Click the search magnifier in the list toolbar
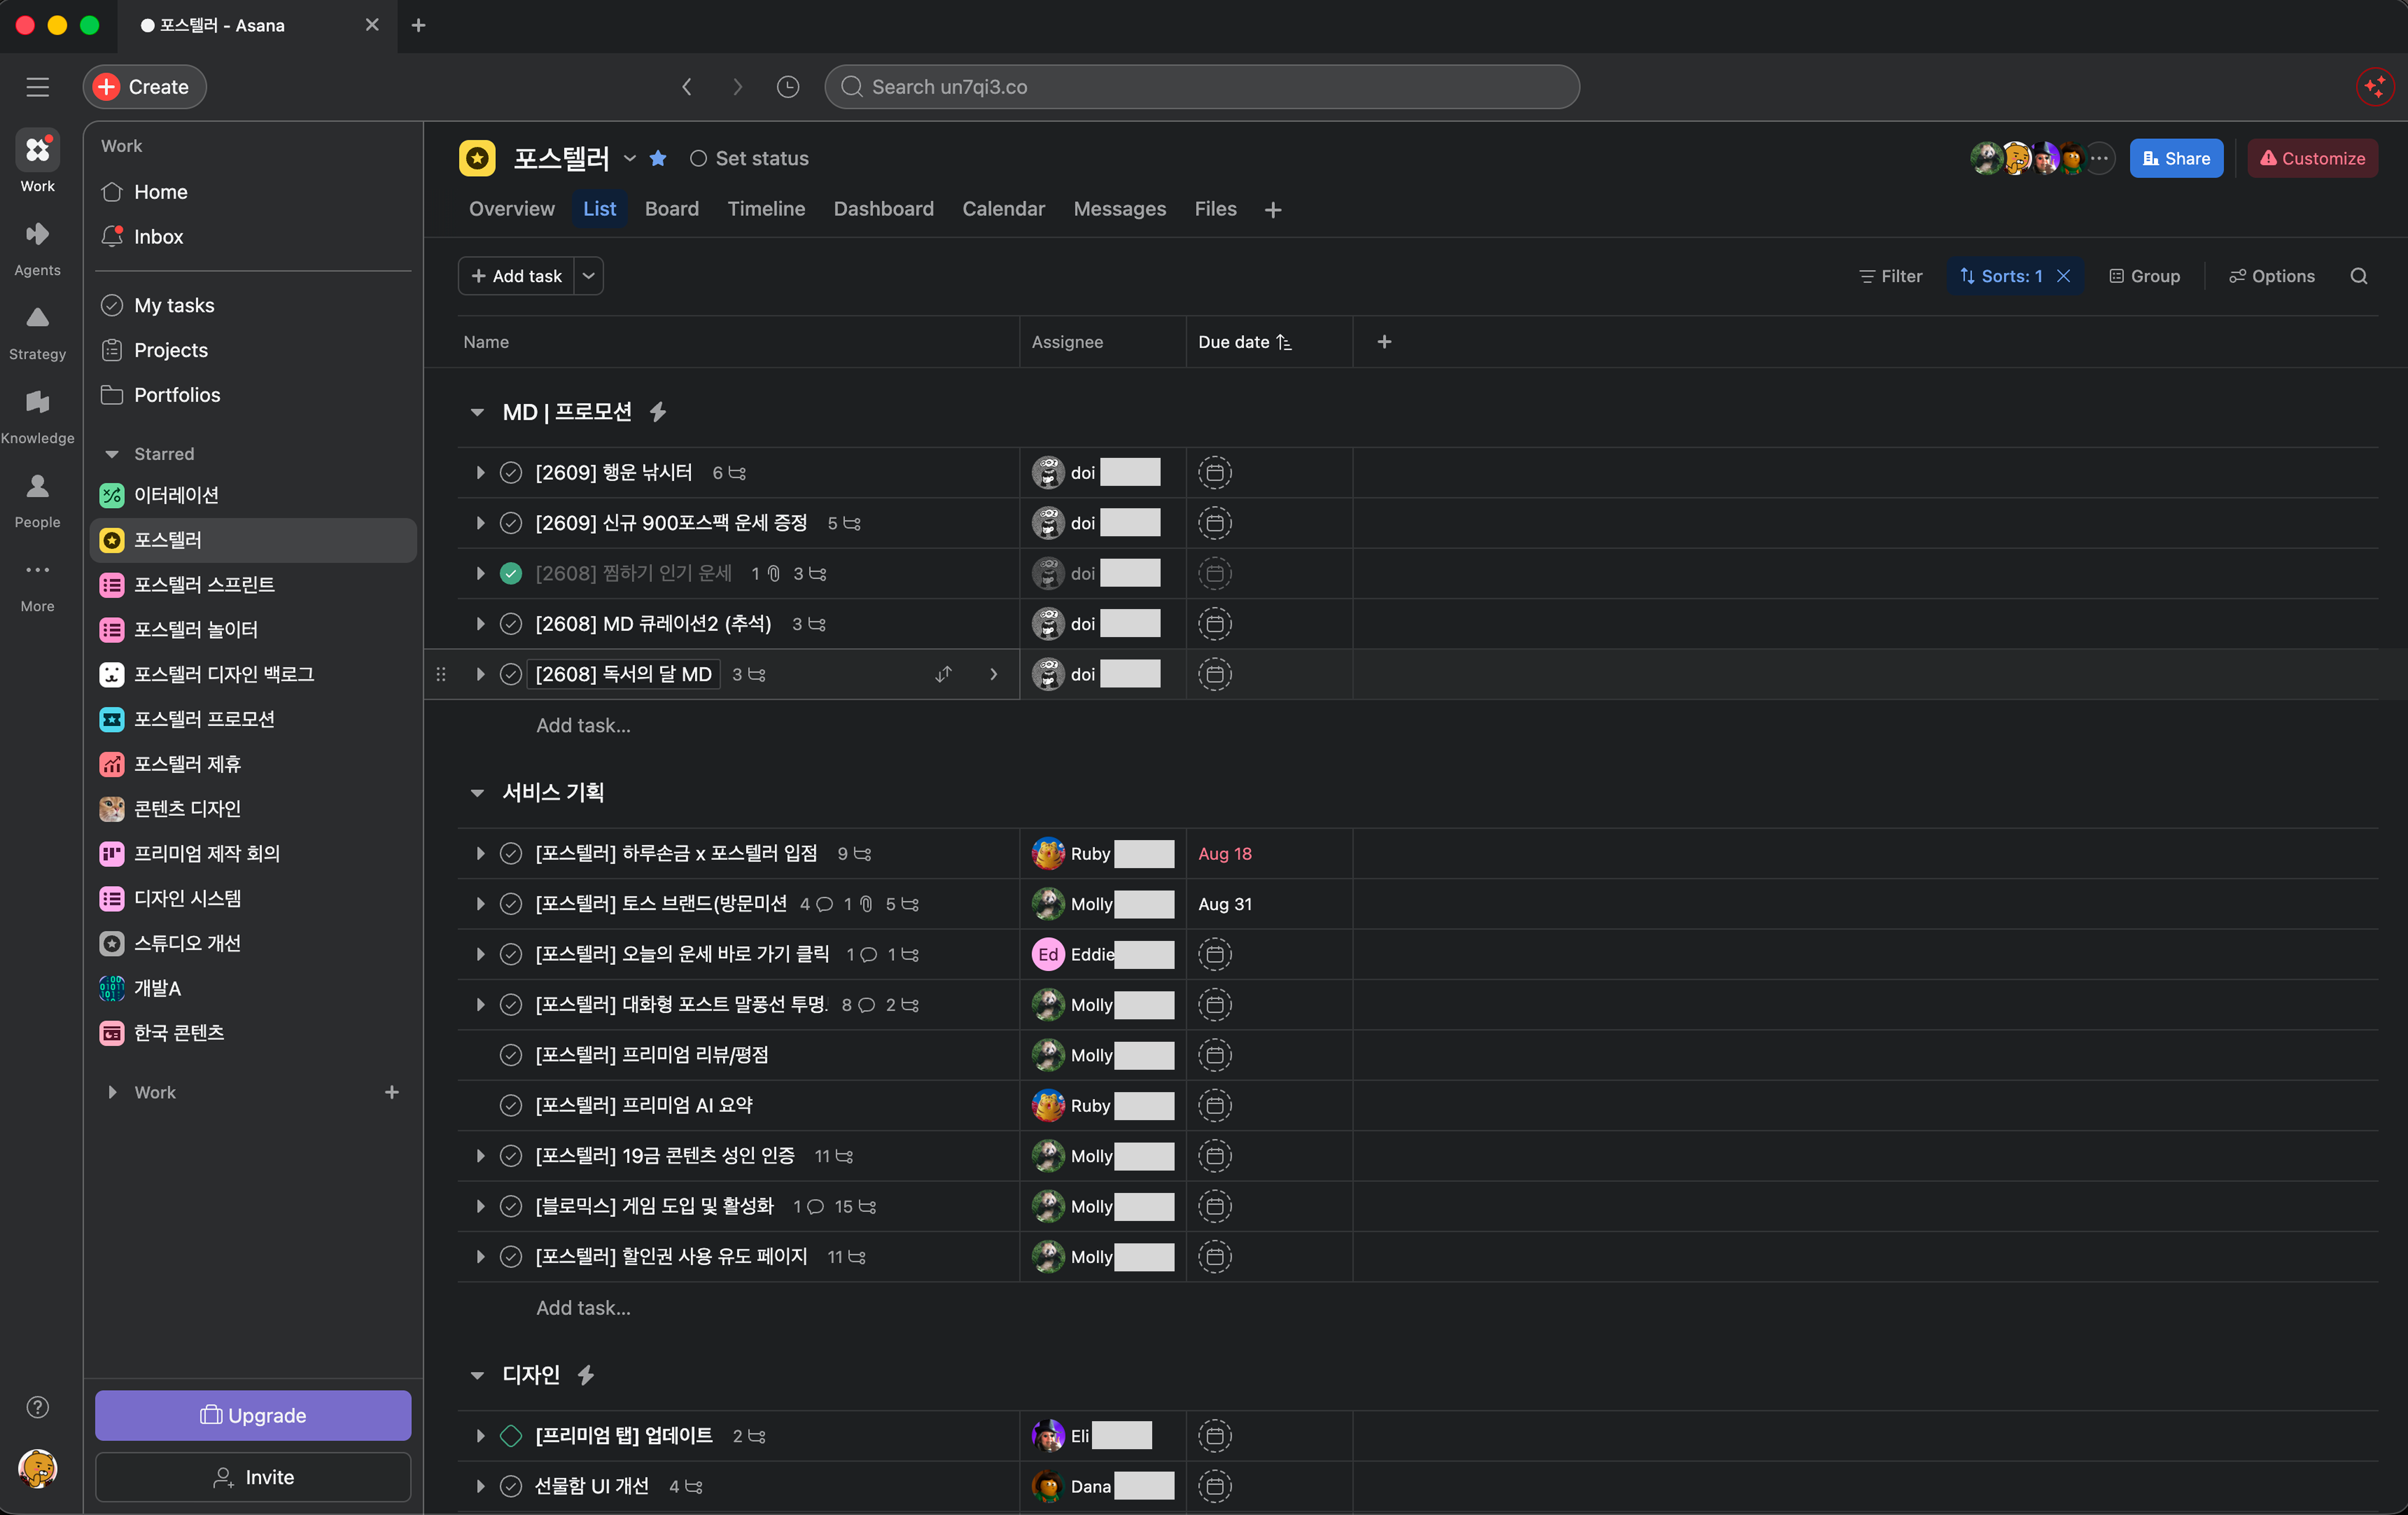 click(2358, 276)
